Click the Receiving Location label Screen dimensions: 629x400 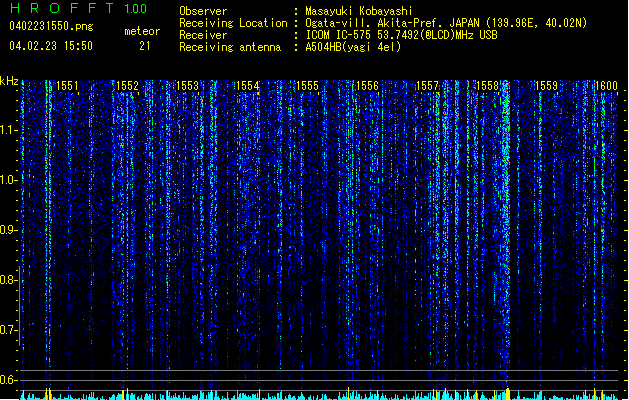[233, 23]
